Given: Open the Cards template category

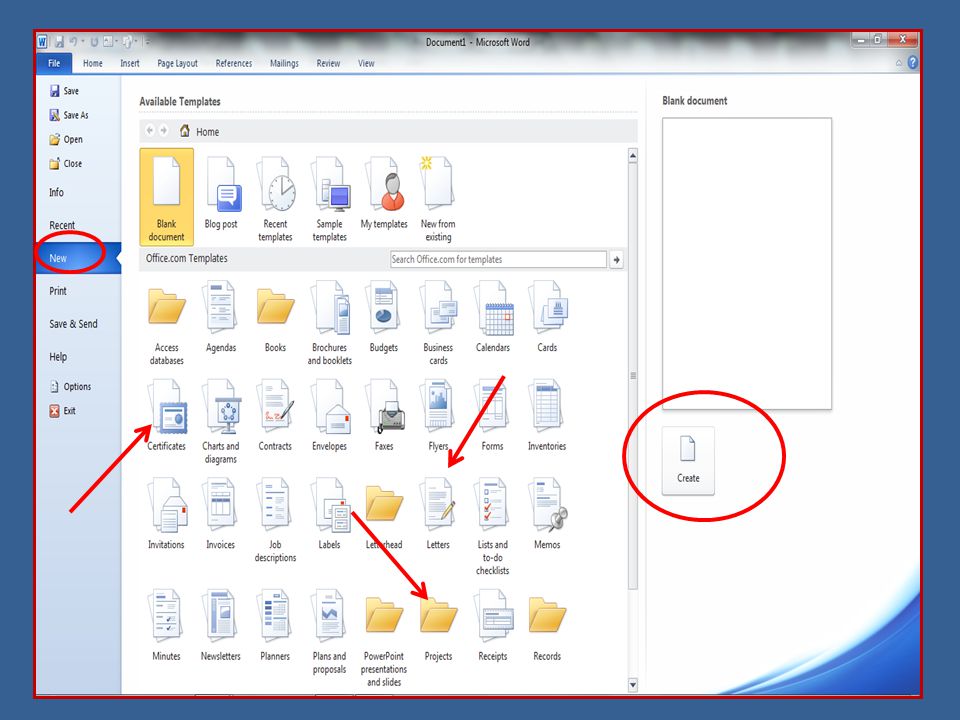Looking at the screenshot, I should [x=547, y=317].
